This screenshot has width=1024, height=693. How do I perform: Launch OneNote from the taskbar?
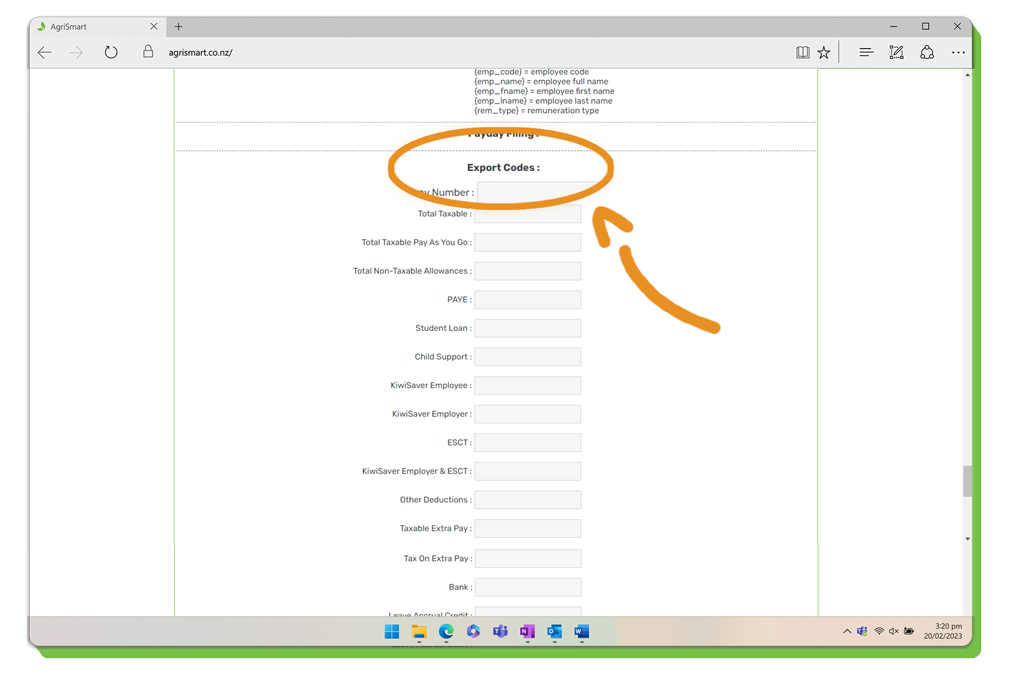click(x=527, y=632)
